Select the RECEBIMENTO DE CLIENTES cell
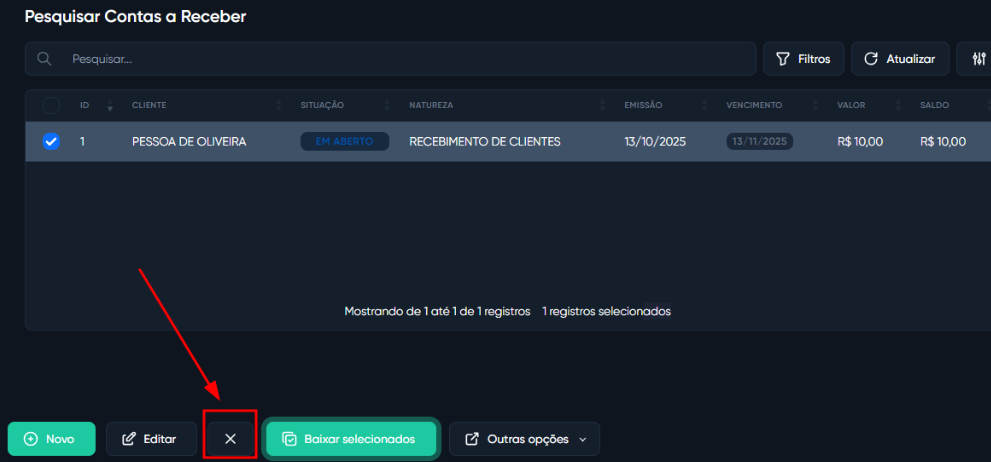Image resolution: width=991 pixels, height=462 pixels. click(x=484, y=142)
